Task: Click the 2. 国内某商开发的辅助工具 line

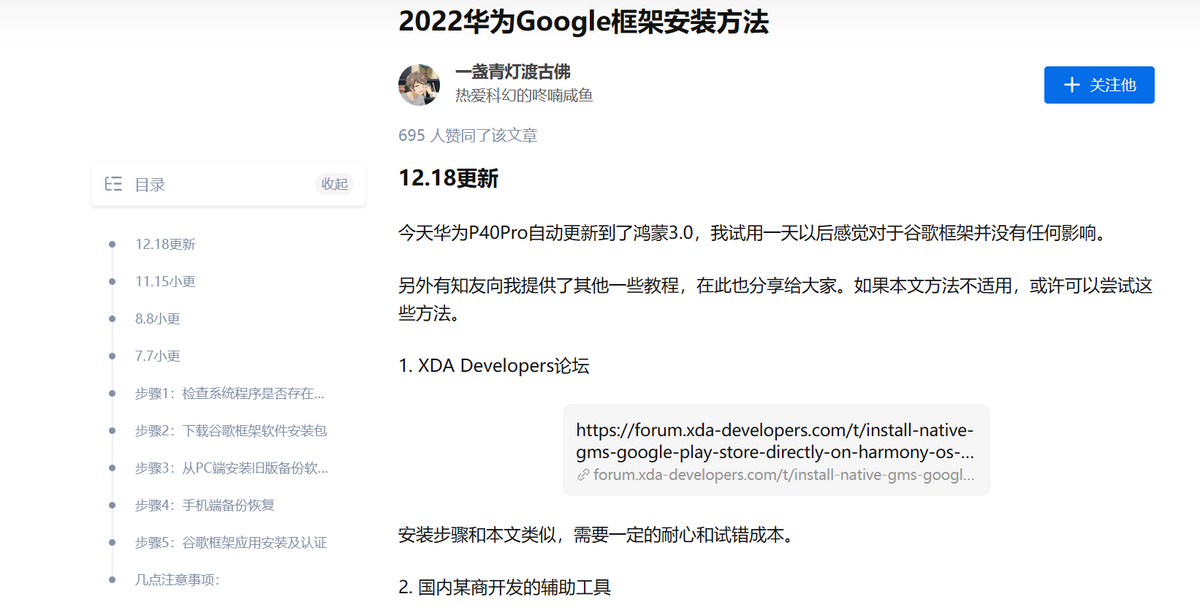Action: [x=504, y=587]
